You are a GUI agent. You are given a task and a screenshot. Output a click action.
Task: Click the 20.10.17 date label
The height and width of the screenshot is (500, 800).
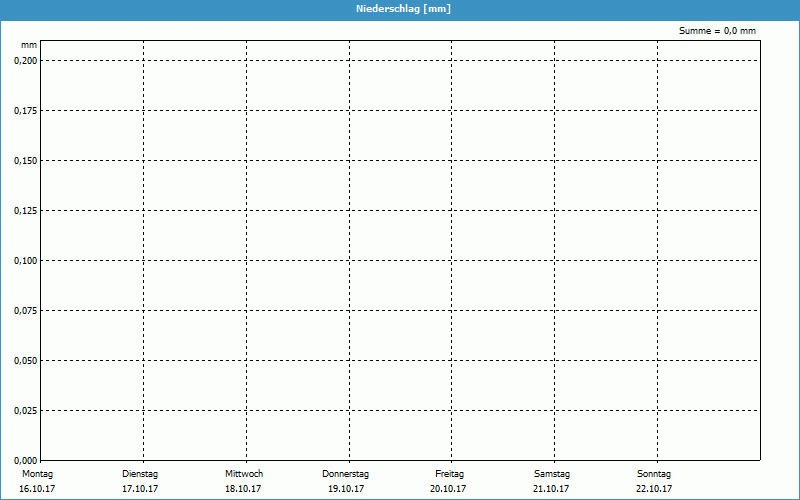(x=448, y=489)
